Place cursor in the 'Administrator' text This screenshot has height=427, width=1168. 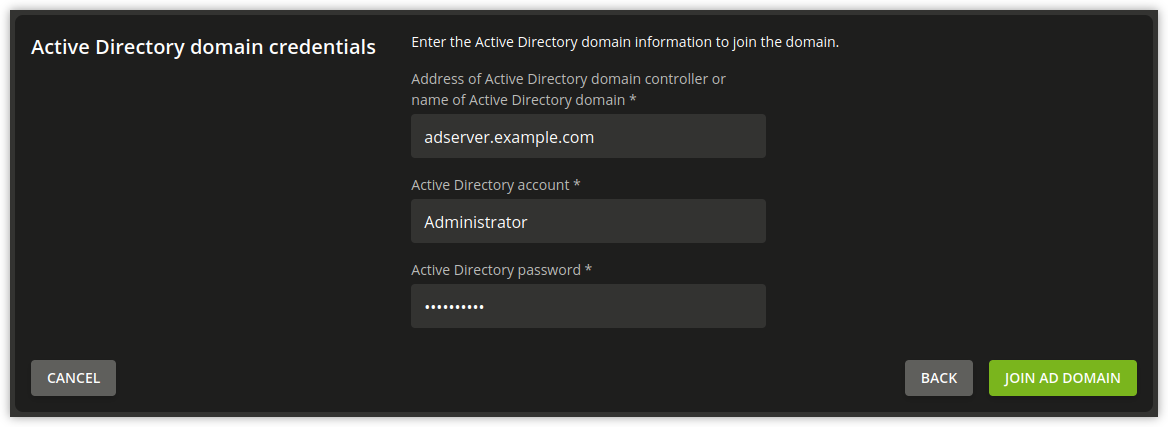coord(475,222)
